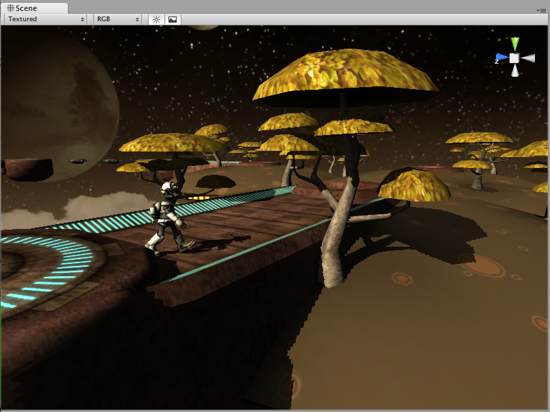The image size is (550, 412).
Task: Click the gizmo center cube for perspective
Action: coord(514,58)
